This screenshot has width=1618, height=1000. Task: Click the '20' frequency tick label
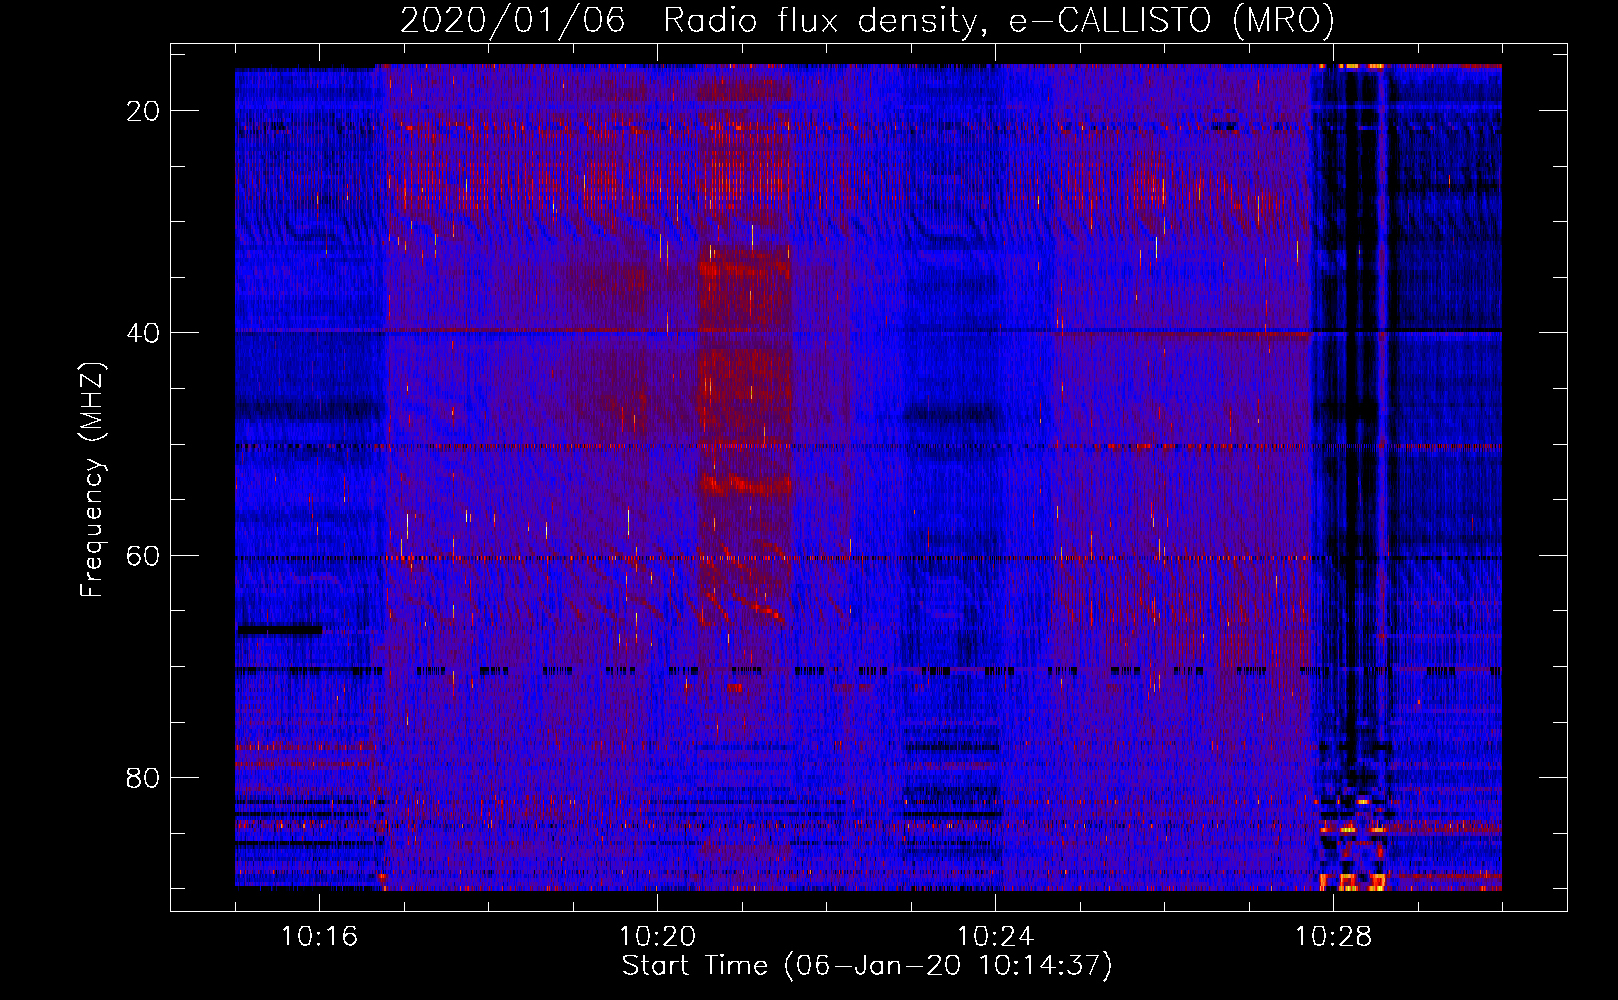pos(143,111)
